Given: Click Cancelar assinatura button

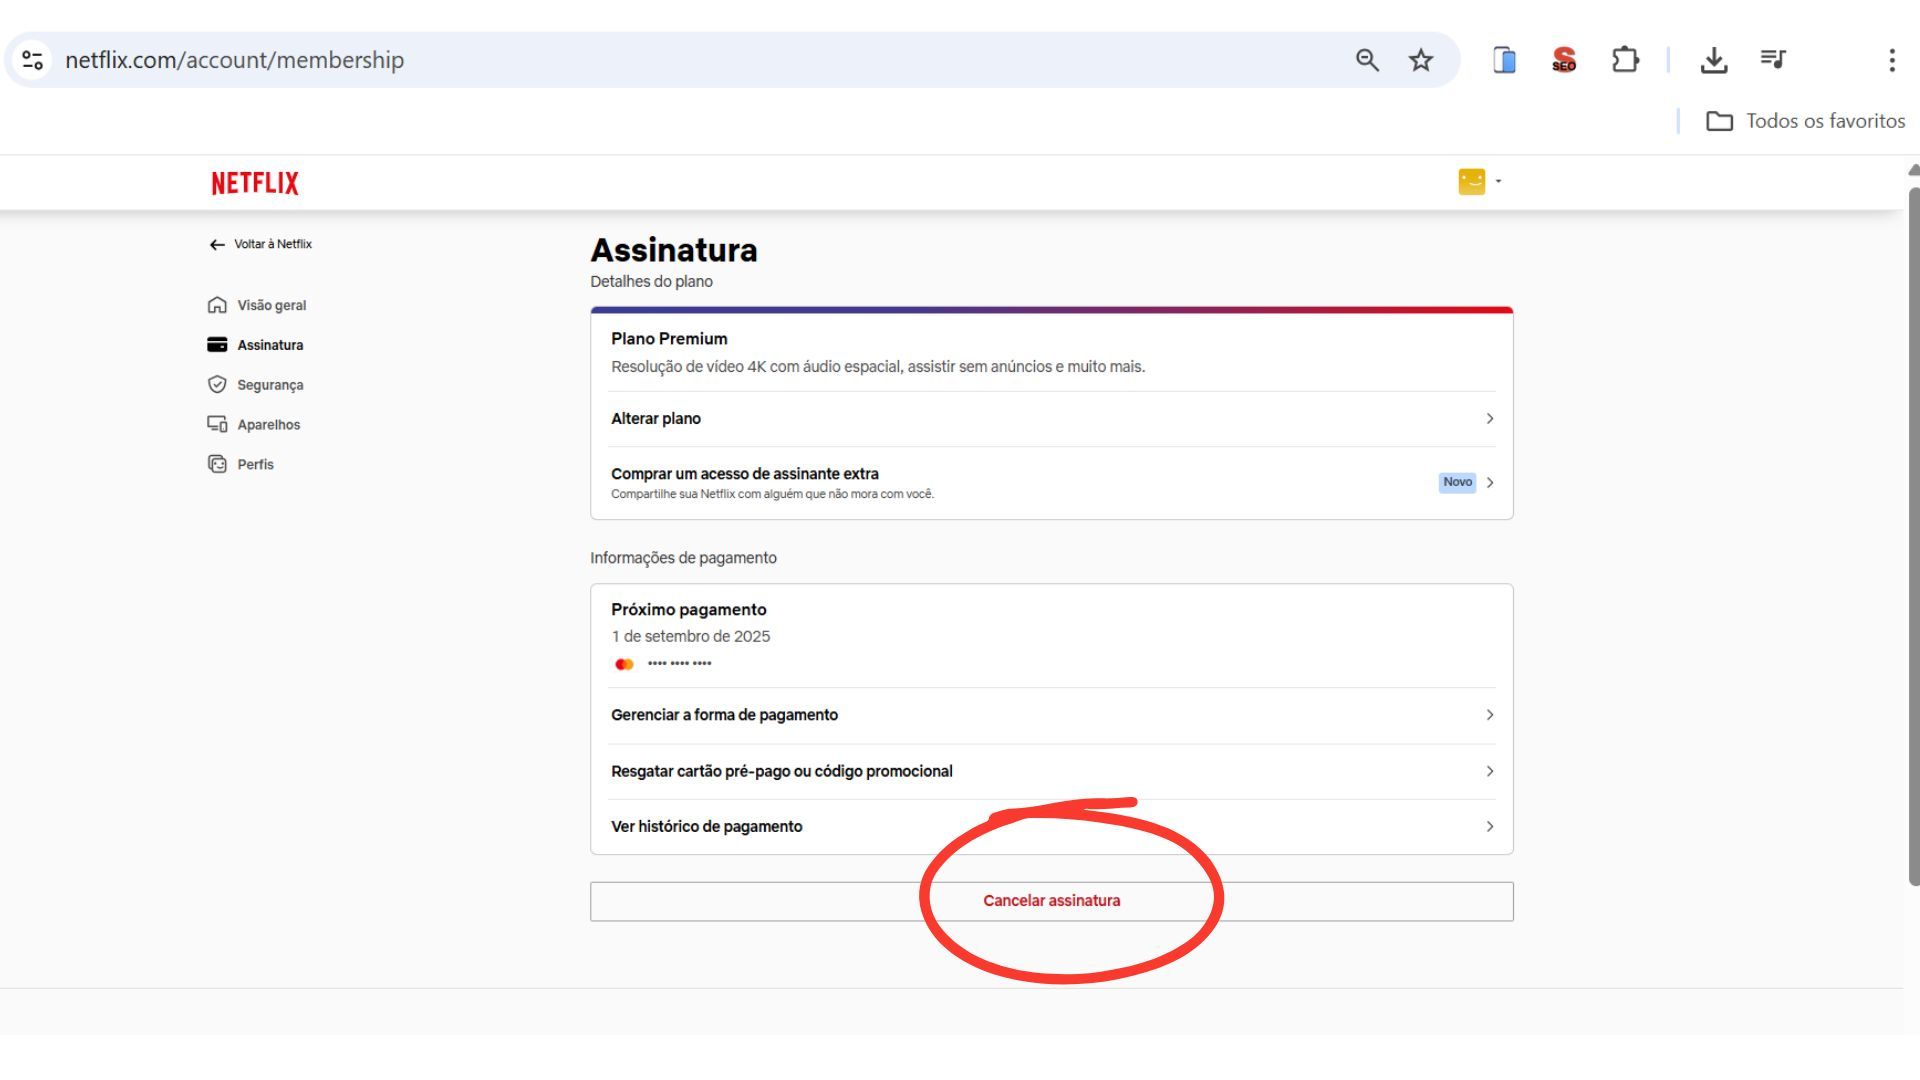Looking at the screenshot, I should coord(1052,901).
